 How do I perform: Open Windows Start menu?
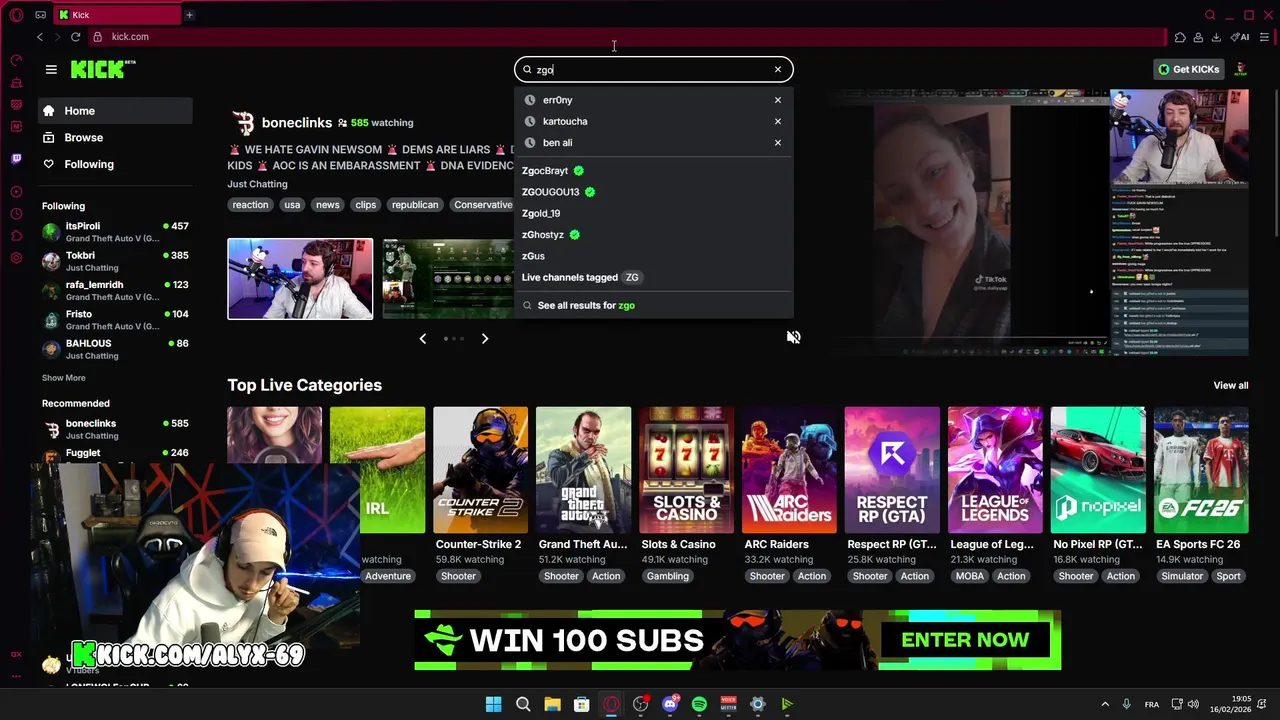pyautogui.click(x=493, y=704)
